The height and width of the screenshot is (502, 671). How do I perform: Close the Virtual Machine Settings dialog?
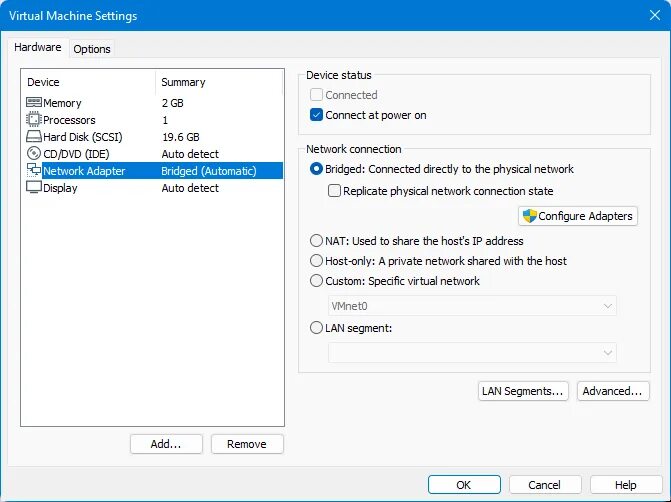655,15
